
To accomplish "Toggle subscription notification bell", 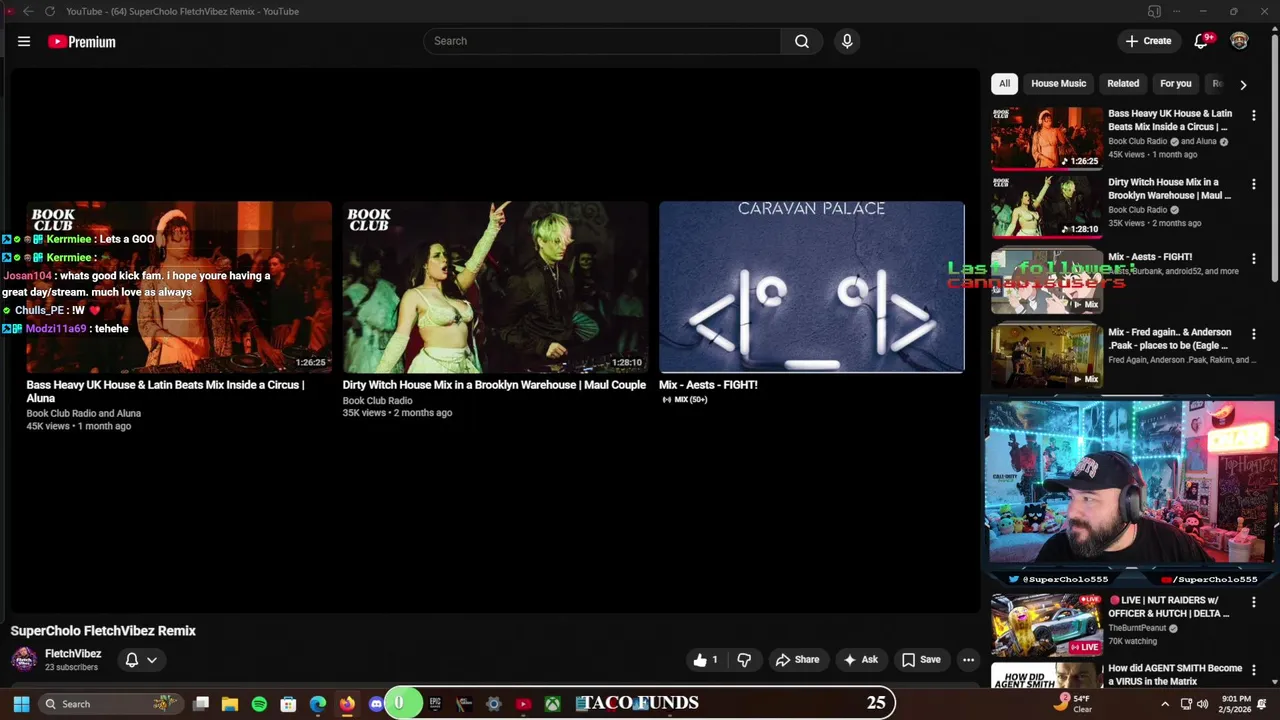I will (131, 660).
